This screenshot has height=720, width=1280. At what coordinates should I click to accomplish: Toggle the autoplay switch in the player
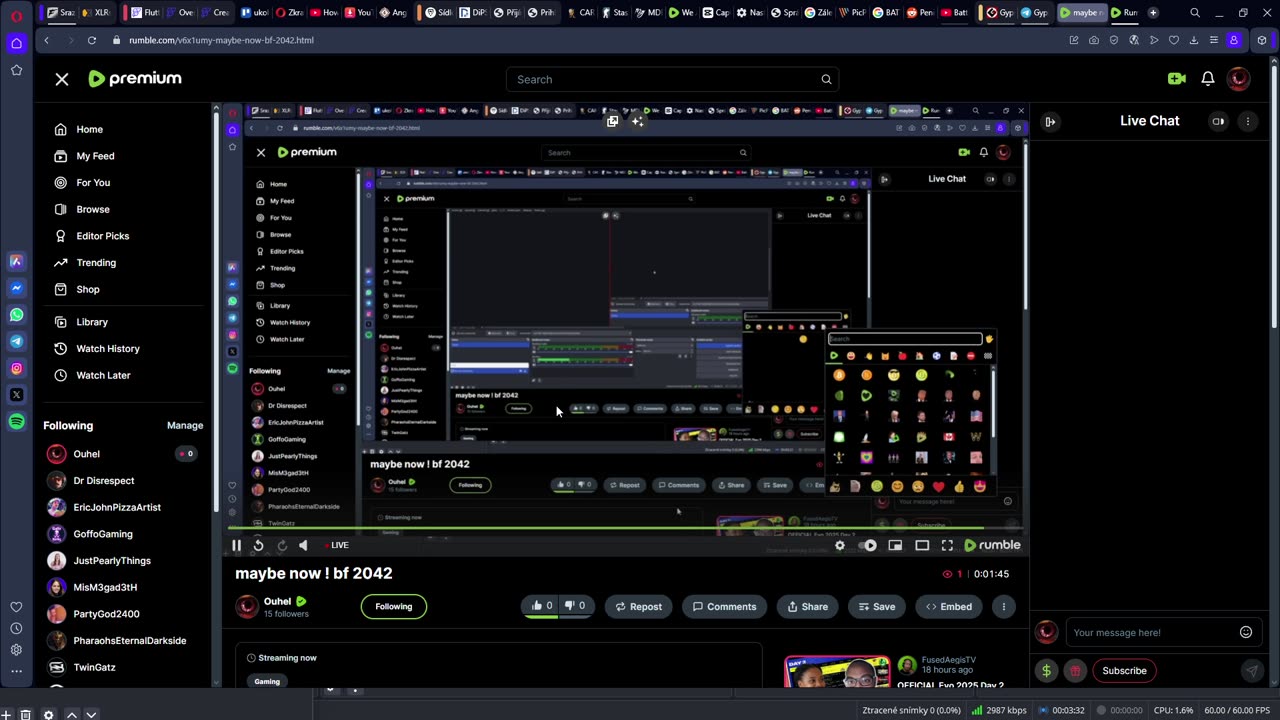click(867, 545)
